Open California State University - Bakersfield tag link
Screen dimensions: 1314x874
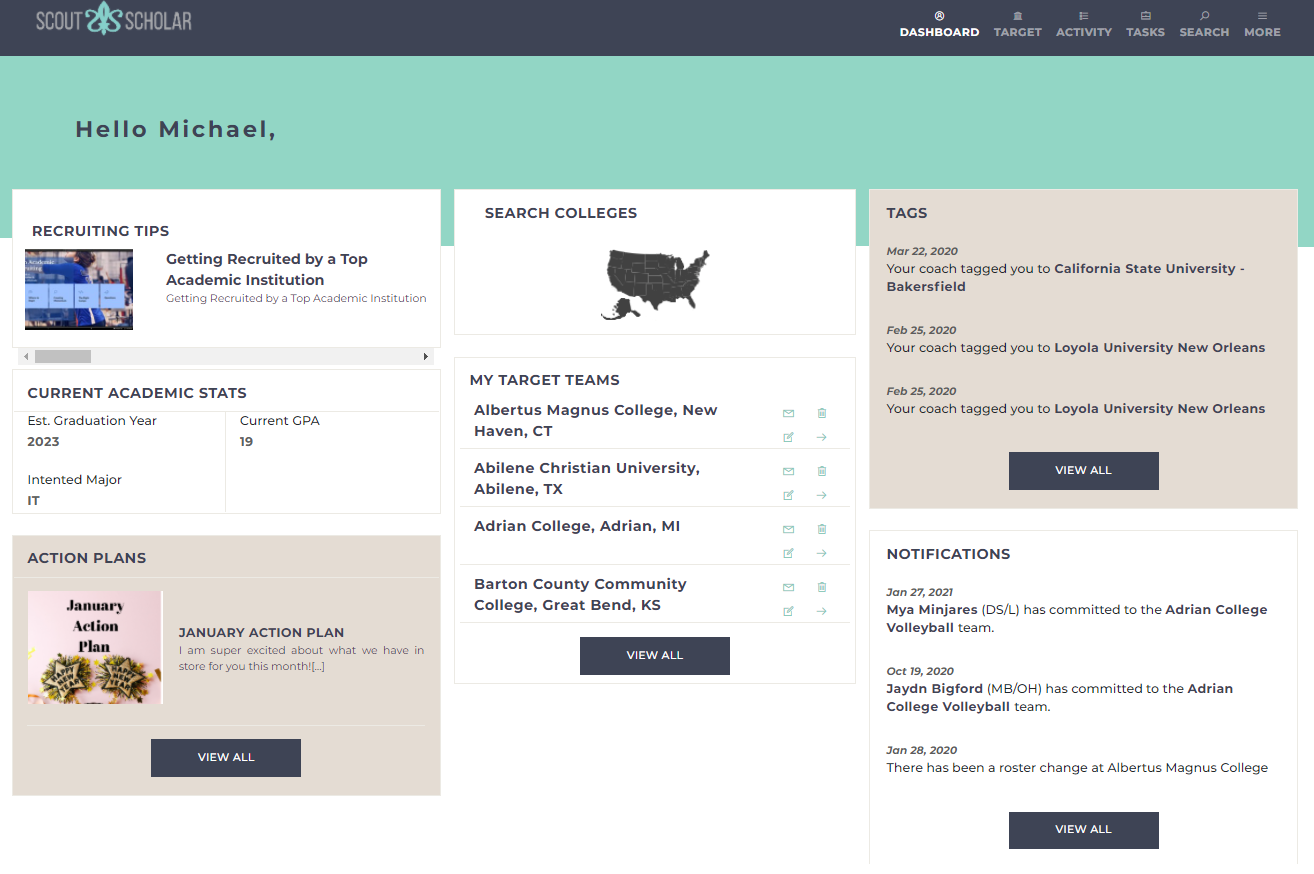point(1066,278)
